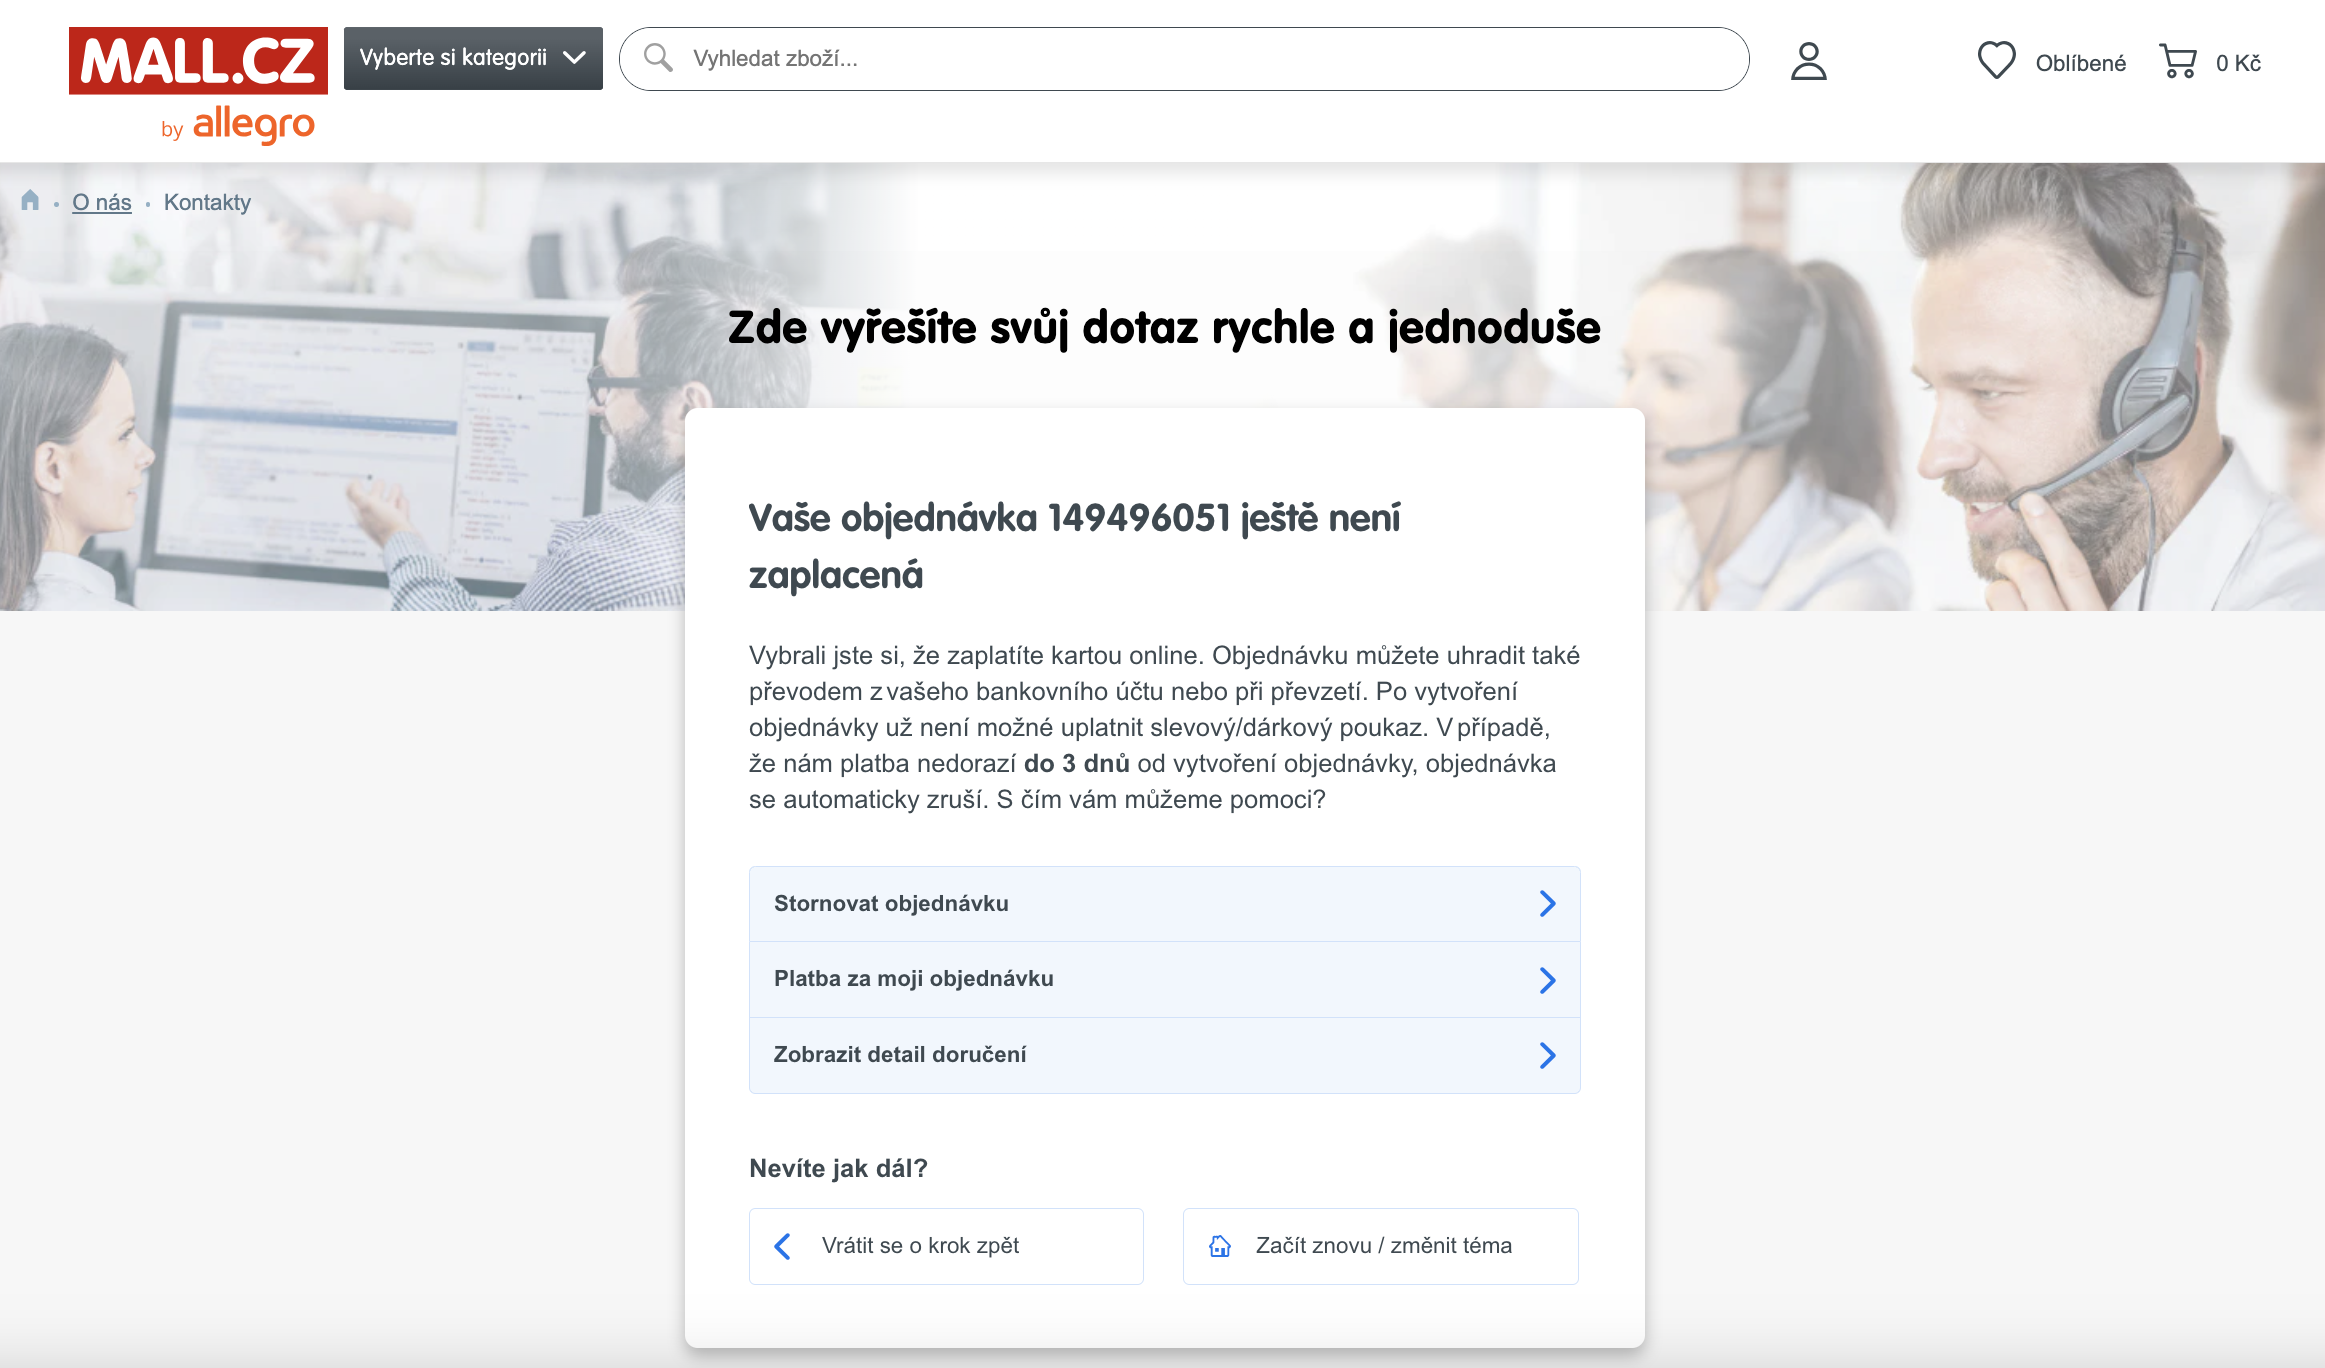
Task: Click the O nás breadcrumb link
Action: pos(102,202)
